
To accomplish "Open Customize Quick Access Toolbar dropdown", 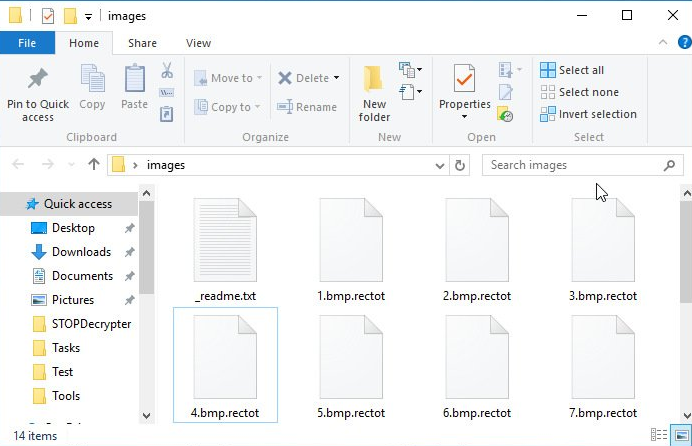I will pos(89,16).
